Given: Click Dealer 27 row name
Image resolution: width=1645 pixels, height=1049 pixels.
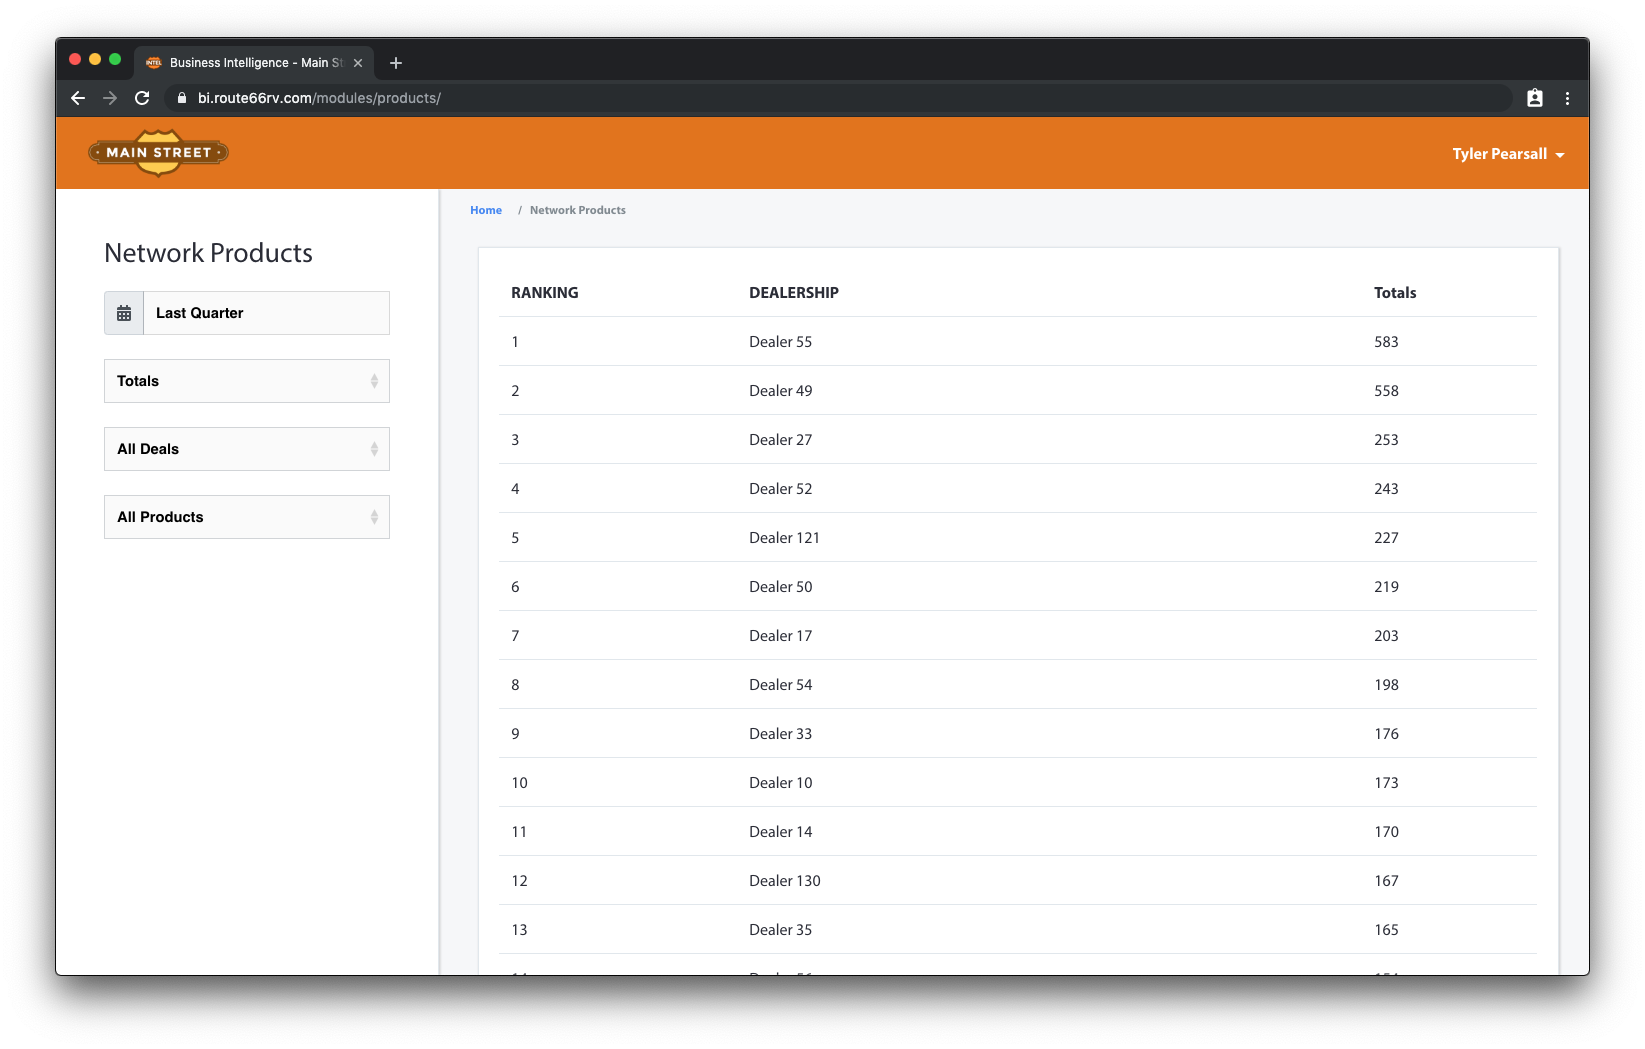Looking at the screenshot, I should (x=781, y=440).
